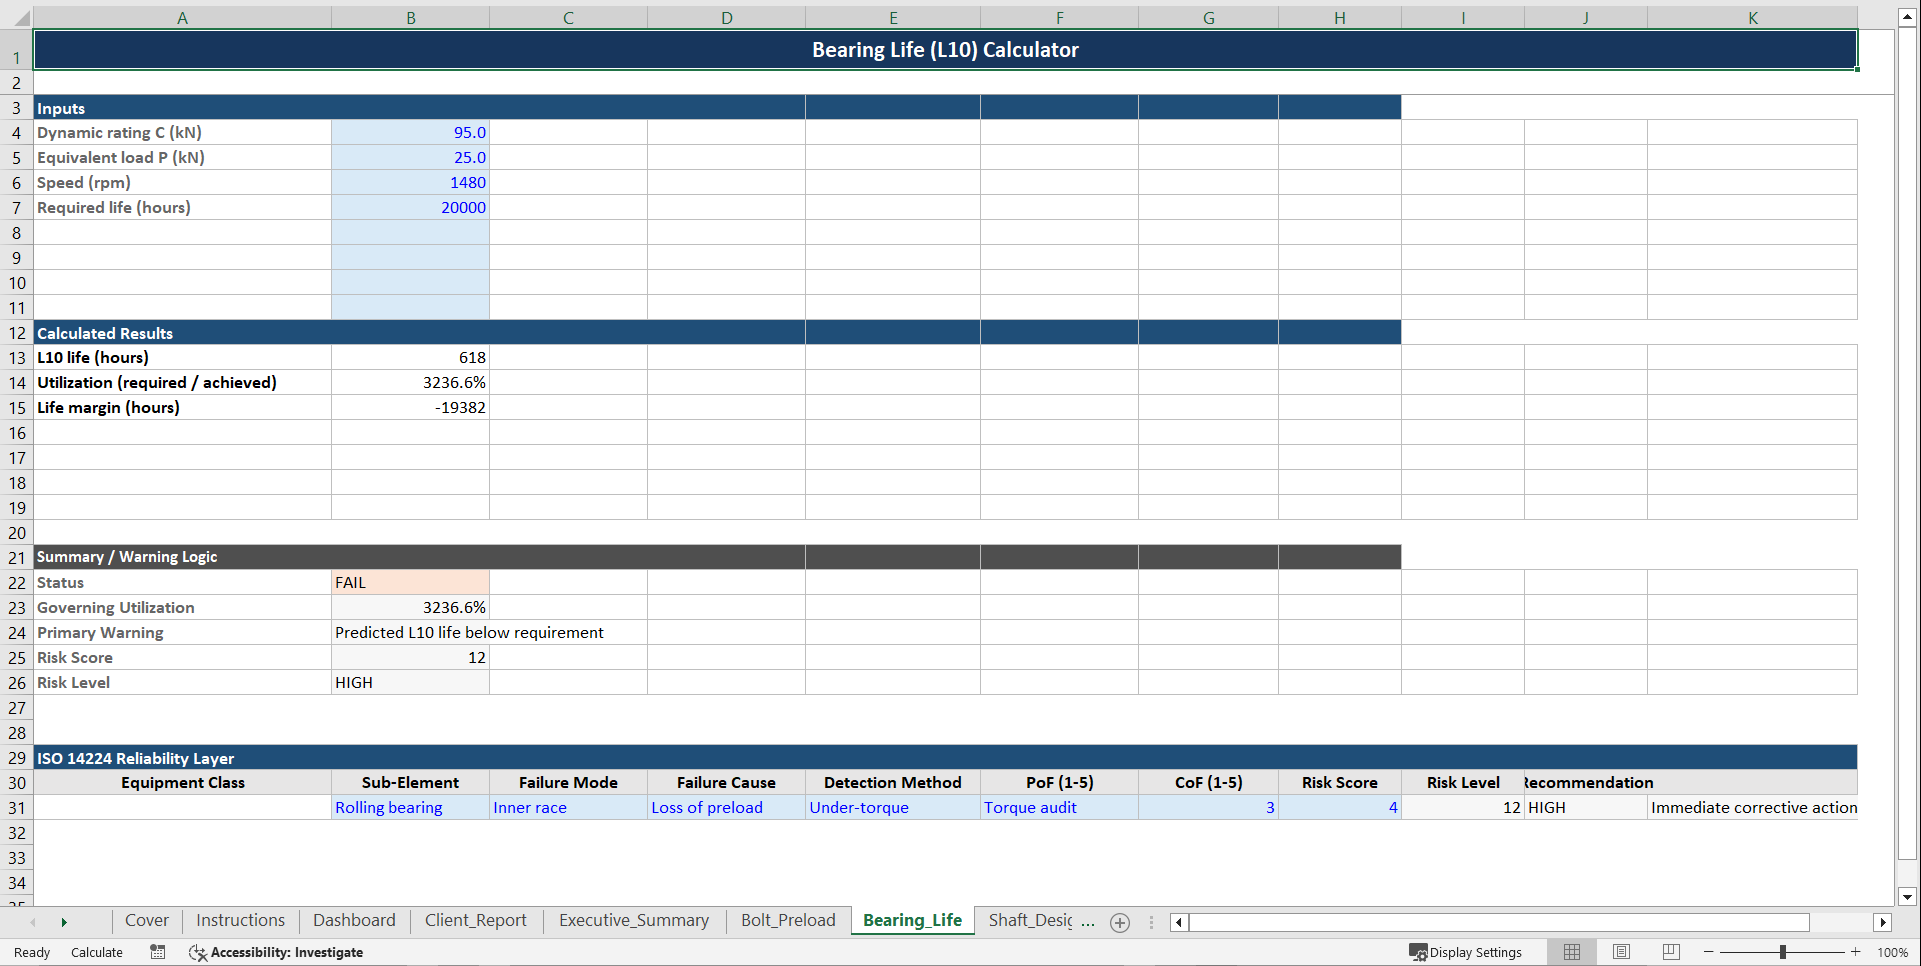The height and width of the screenshot is (966, 1921).
Task: Click the vertical scrollbar down arrow
Action: [1907, 897]
